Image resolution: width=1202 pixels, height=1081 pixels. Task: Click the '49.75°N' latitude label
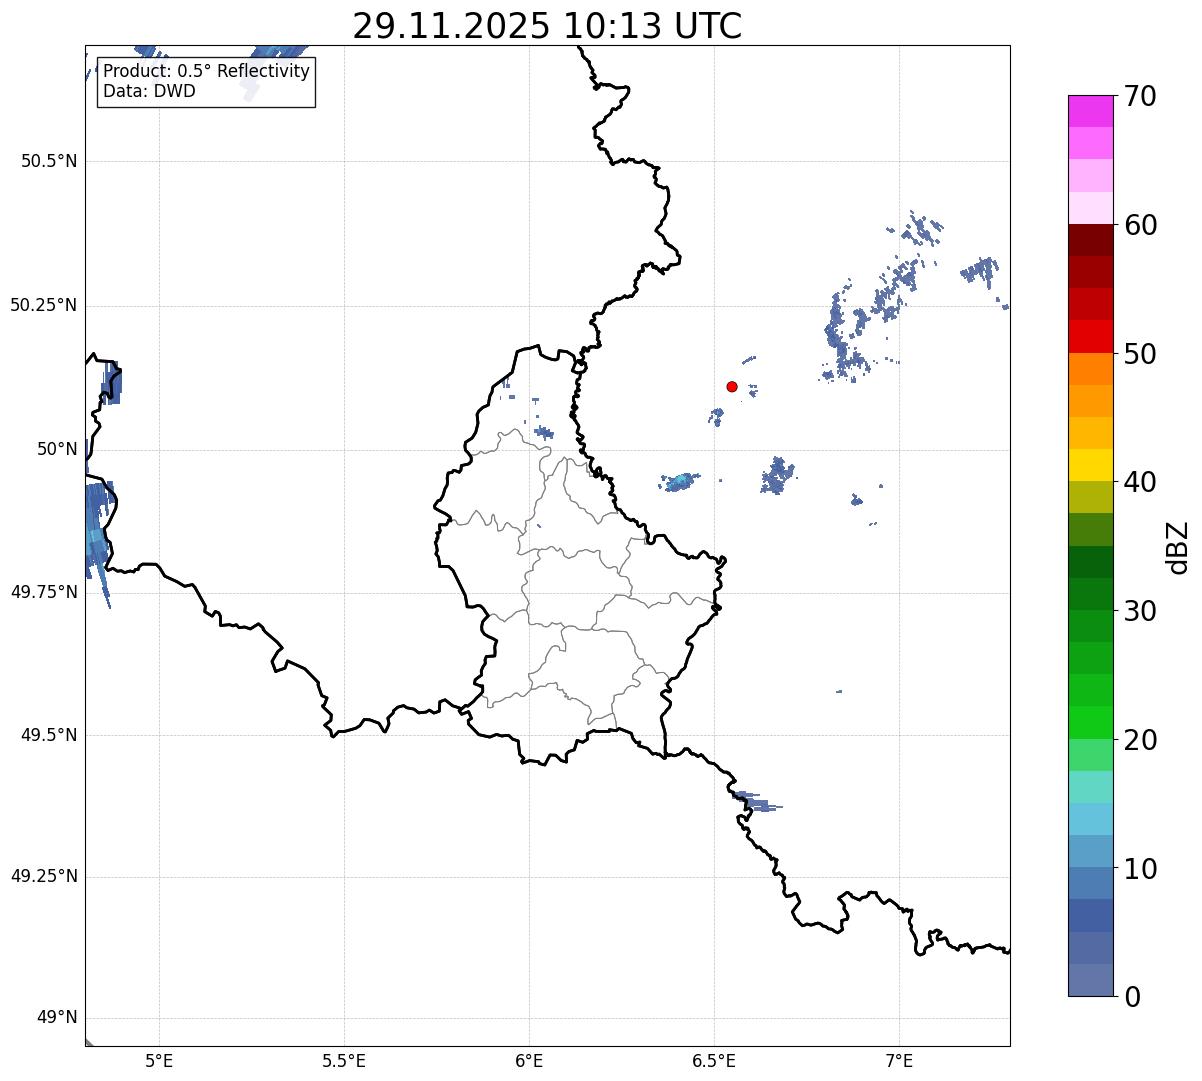(x=44, y=592)
